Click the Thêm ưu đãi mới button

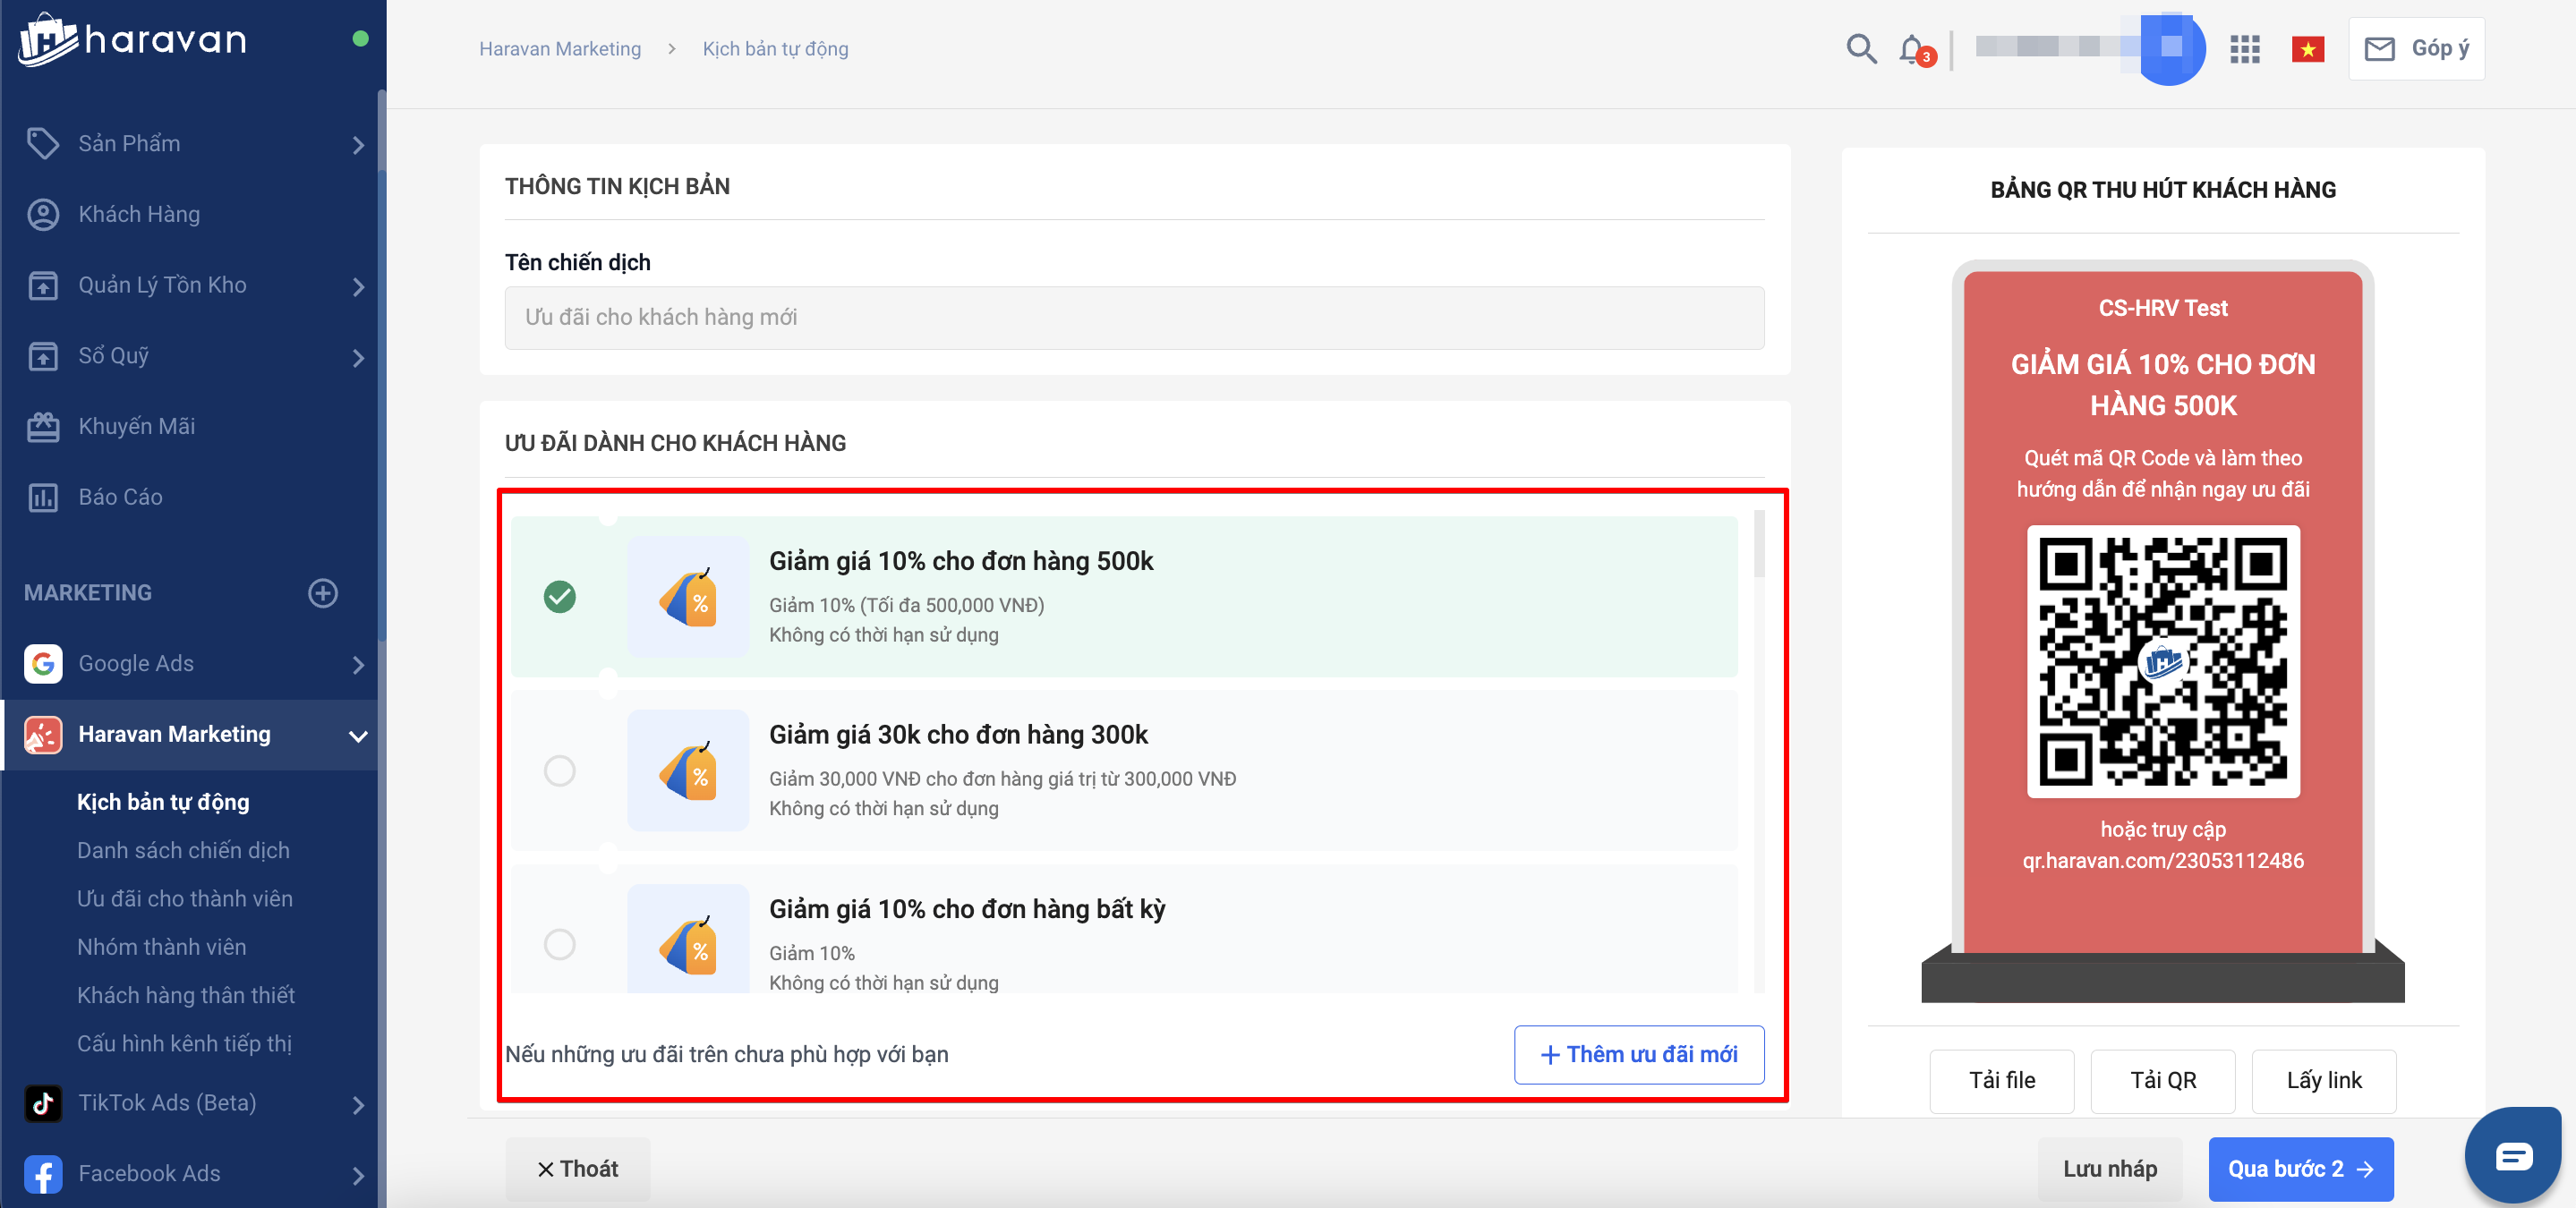tap(1638, 1054)
